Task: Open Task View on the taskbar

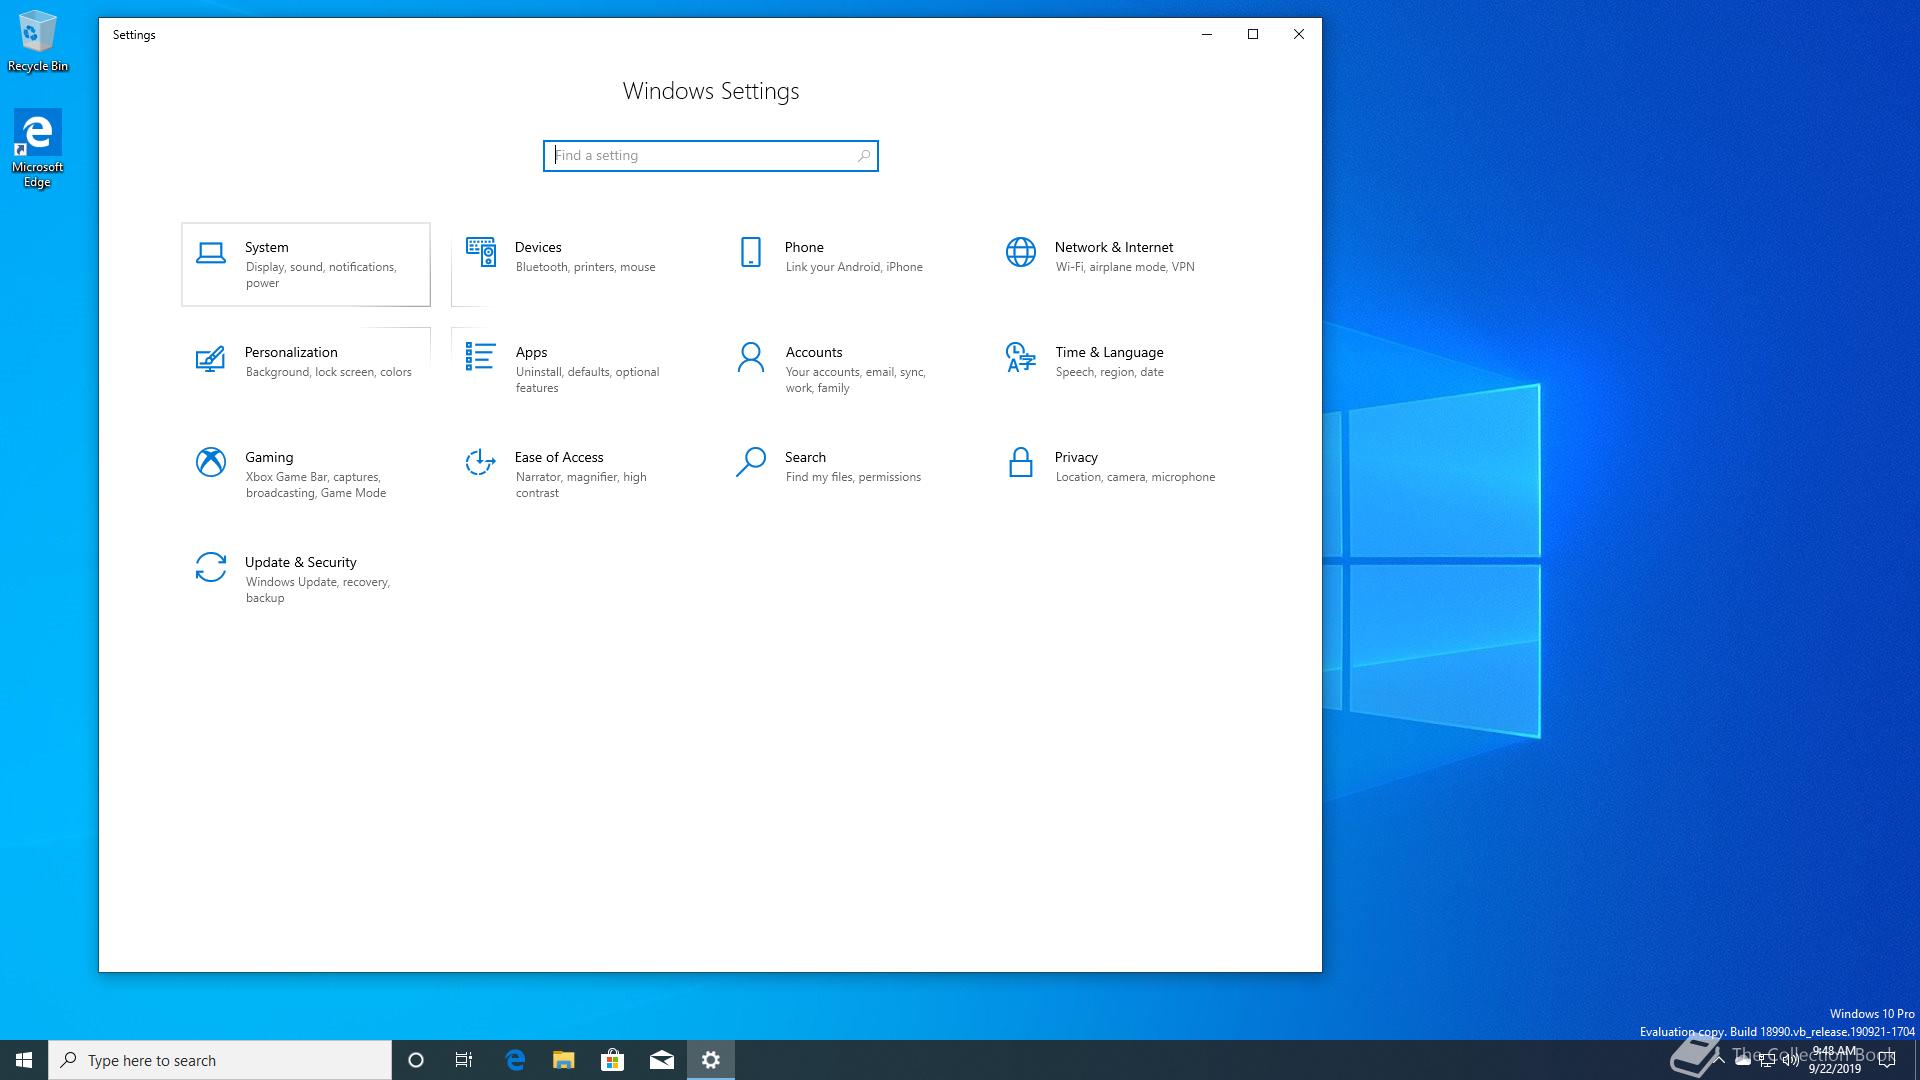Action: tap(464, 1060)
